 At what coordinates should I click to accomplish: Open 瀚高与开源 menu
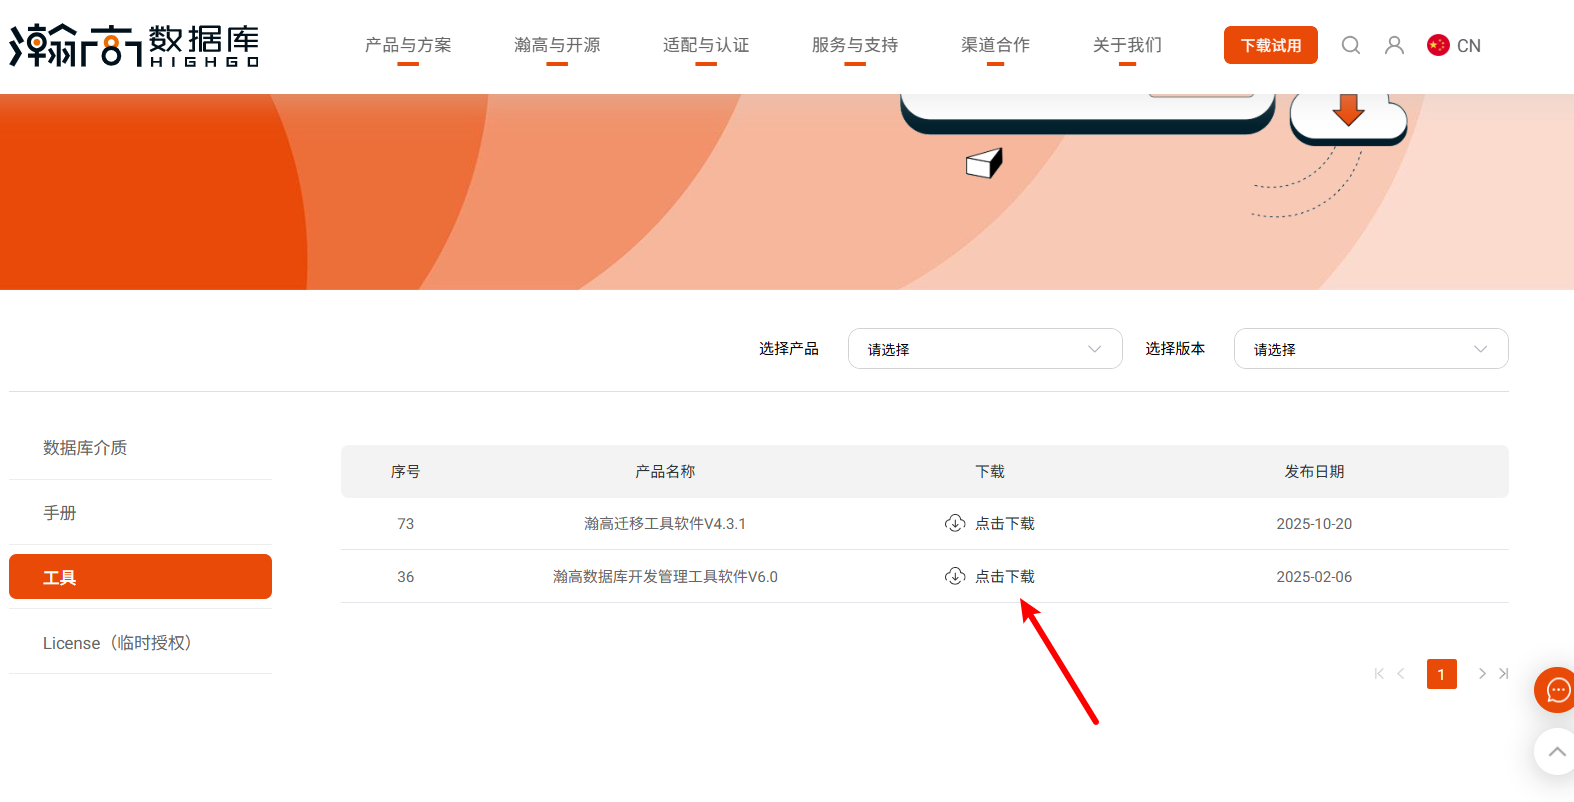[x=557, y=45]
